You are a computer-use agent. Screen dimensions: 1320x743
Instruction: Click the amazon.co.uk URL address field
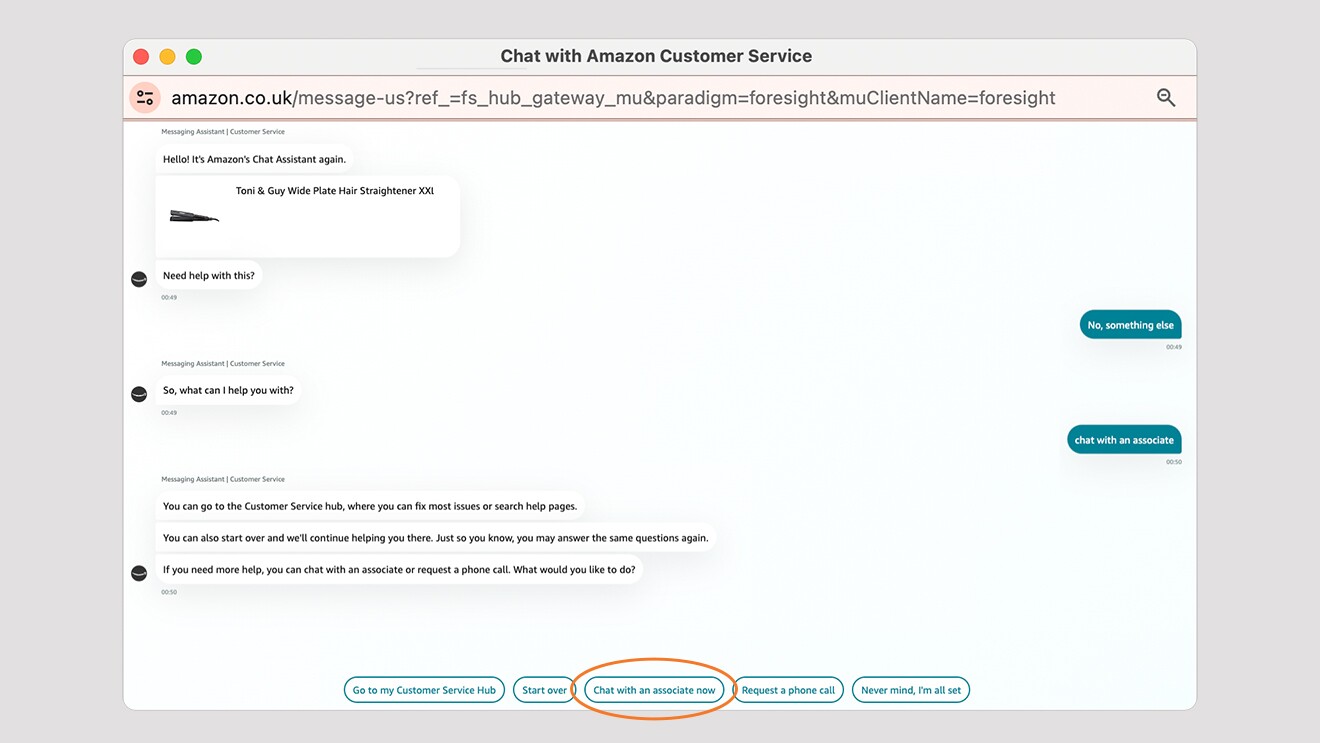612,98
